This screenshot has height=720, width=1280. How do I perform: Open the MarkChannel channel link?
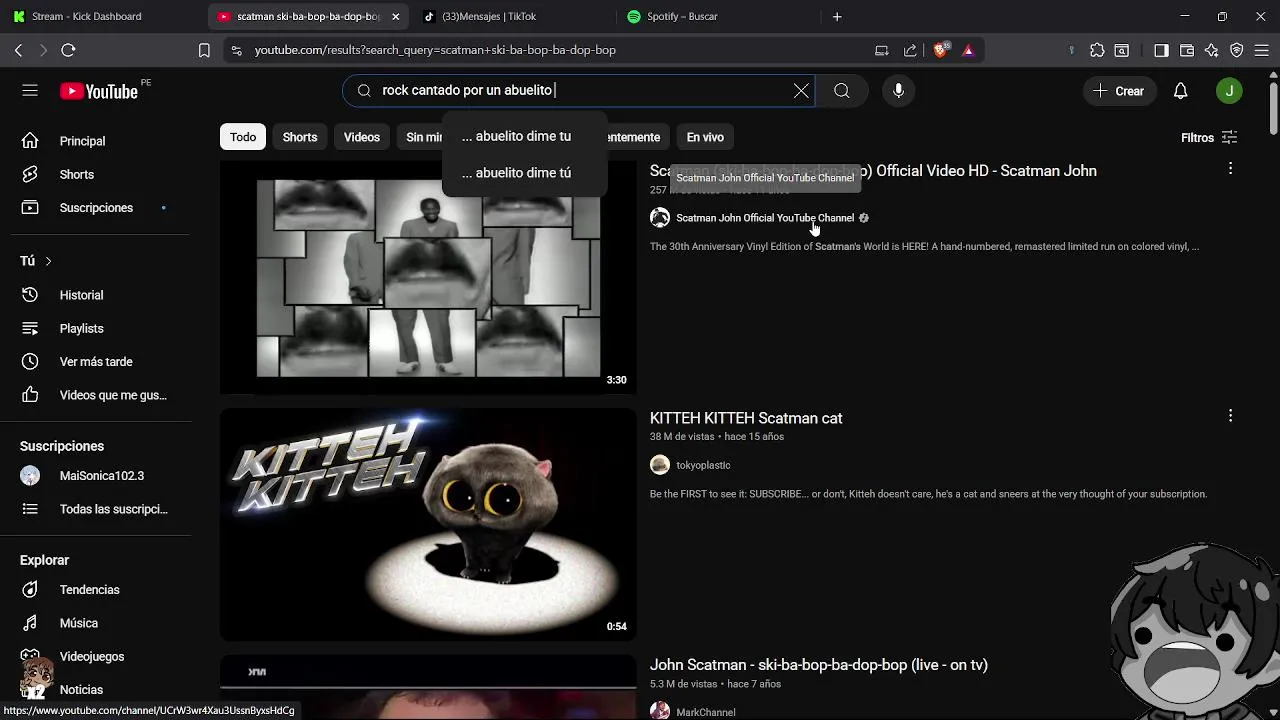[706, 712]
